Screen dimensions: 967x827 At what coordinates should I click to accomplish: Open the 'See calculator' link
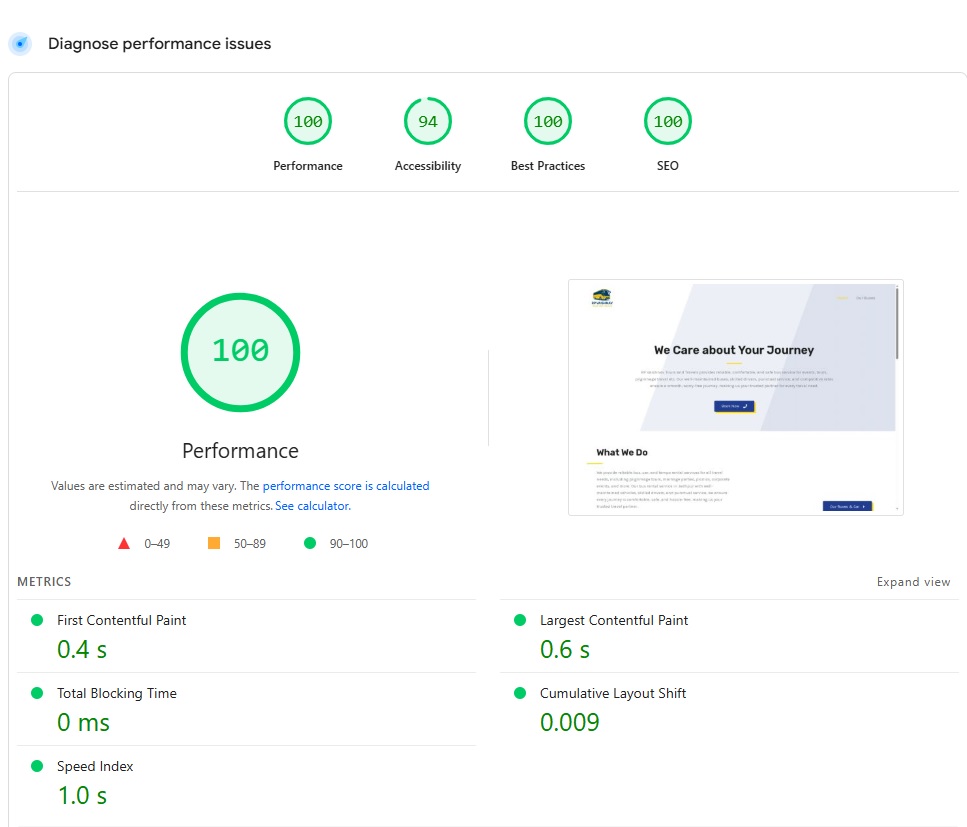click(x=312, y=506)
